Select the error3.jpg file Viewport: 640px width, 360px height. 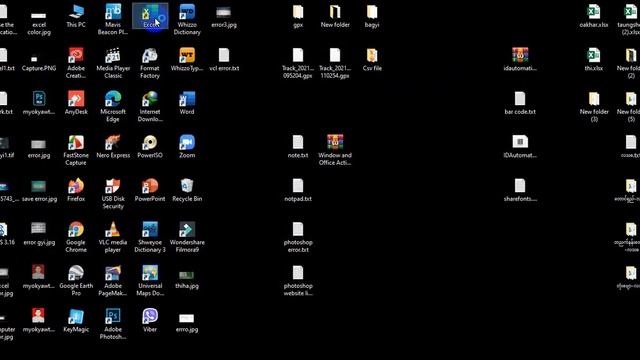click(x=224, y=16)
